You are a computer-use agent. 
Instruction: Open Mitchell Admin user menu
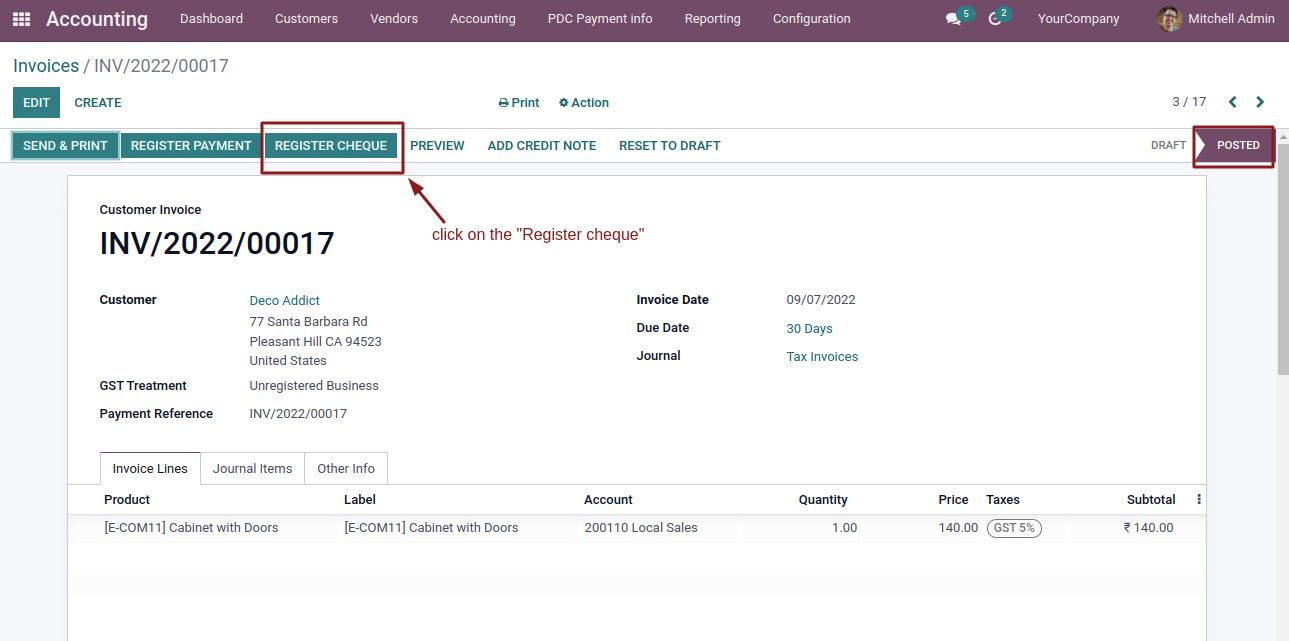tap(1216, 19)
